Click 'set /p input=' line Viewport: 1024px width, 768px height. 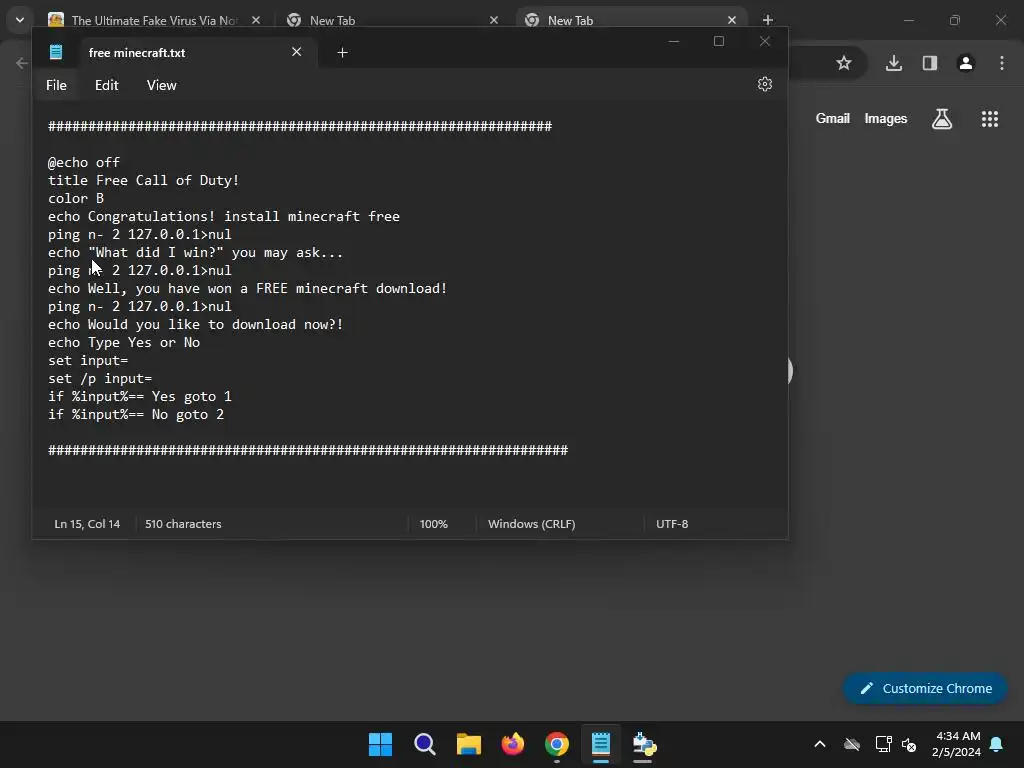point(100,378)
